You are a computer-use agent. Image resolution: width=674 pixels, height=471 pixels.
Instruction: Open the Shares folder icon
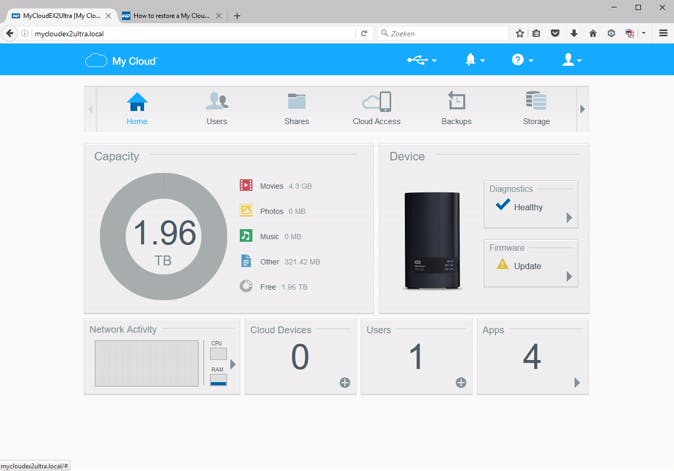coord(296,102)
